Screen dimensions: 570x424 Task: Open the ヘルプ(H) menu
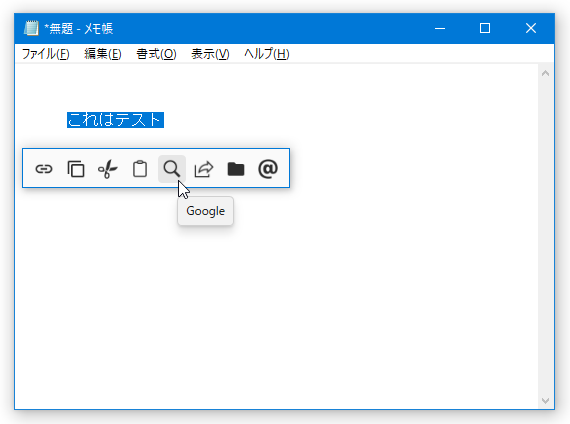[266, 54]
